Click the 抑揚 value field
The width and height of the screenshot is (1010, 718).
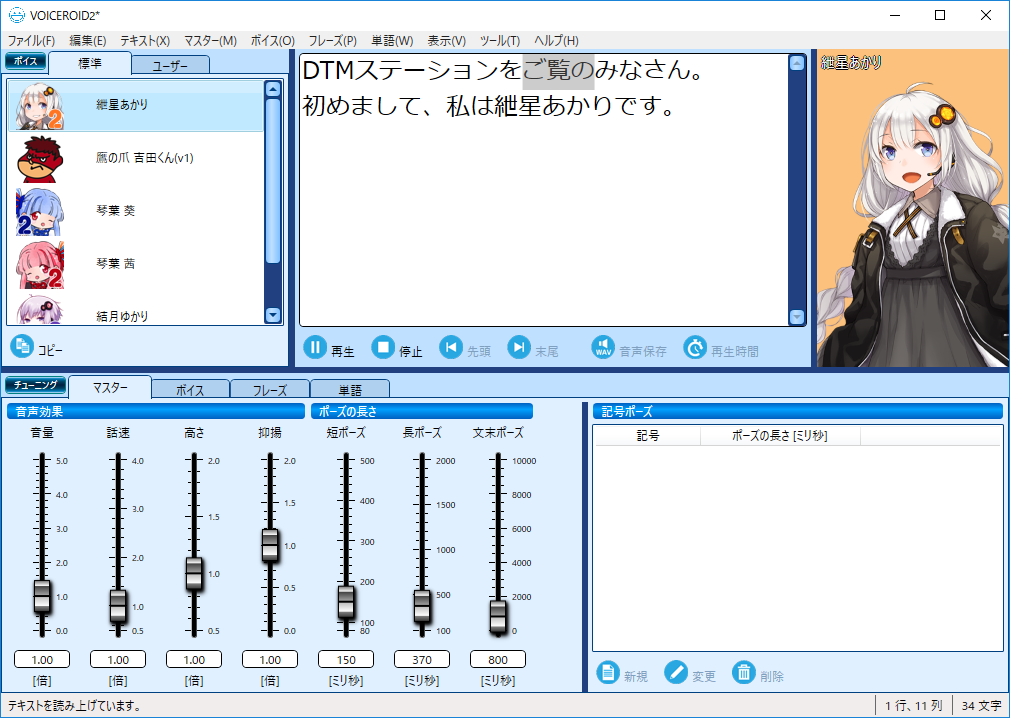pyautogui.click(x=270, y=659)
